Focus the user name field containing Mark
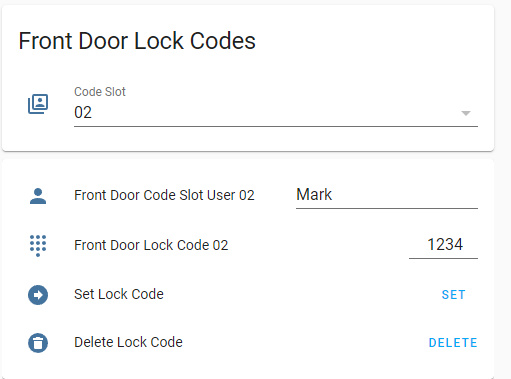Screen dimensions: 511x379 click(387, 196)
